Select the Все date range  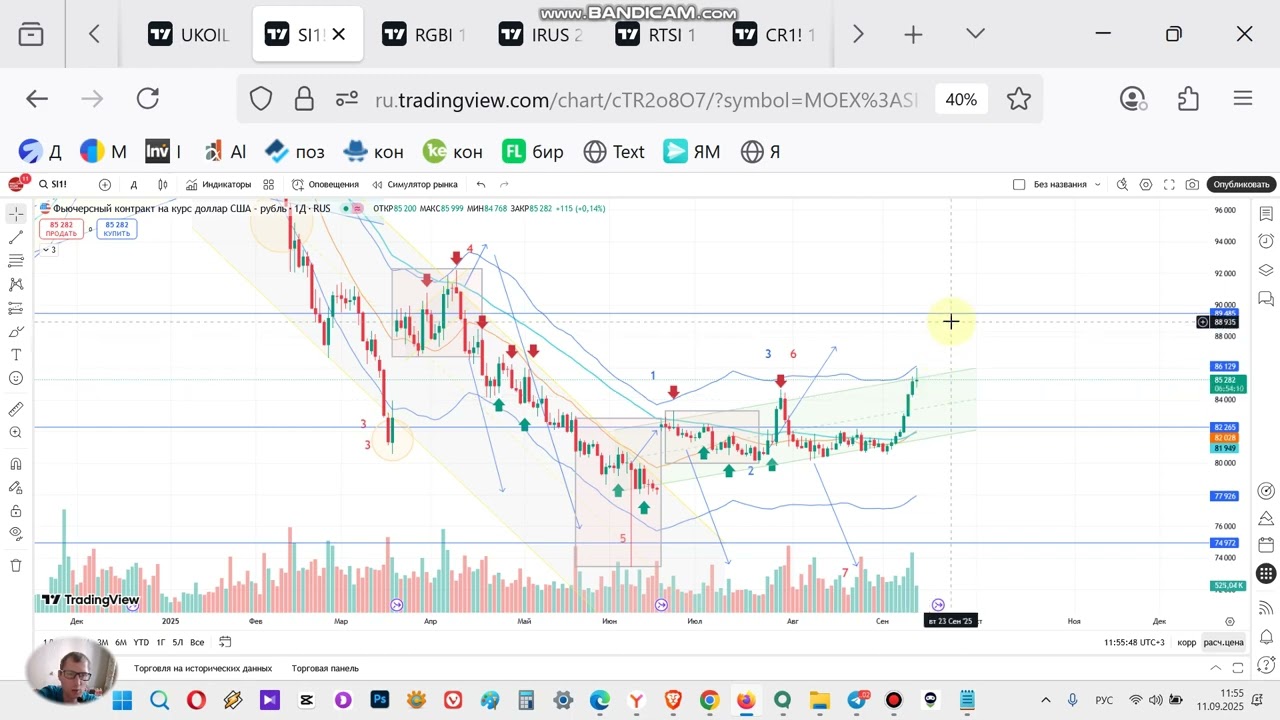(x=197, y=642)
